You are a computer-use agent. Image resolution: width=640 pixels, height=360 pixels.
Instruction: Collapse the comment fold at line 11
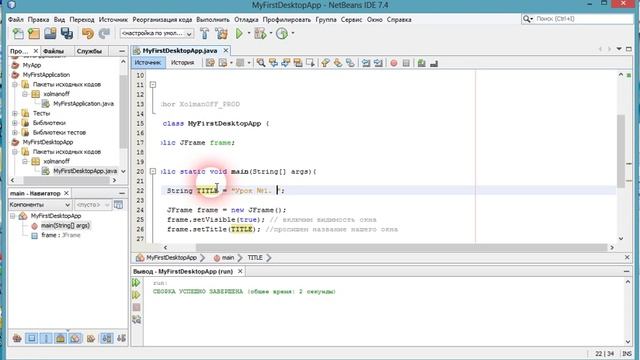tap(153, 84)
